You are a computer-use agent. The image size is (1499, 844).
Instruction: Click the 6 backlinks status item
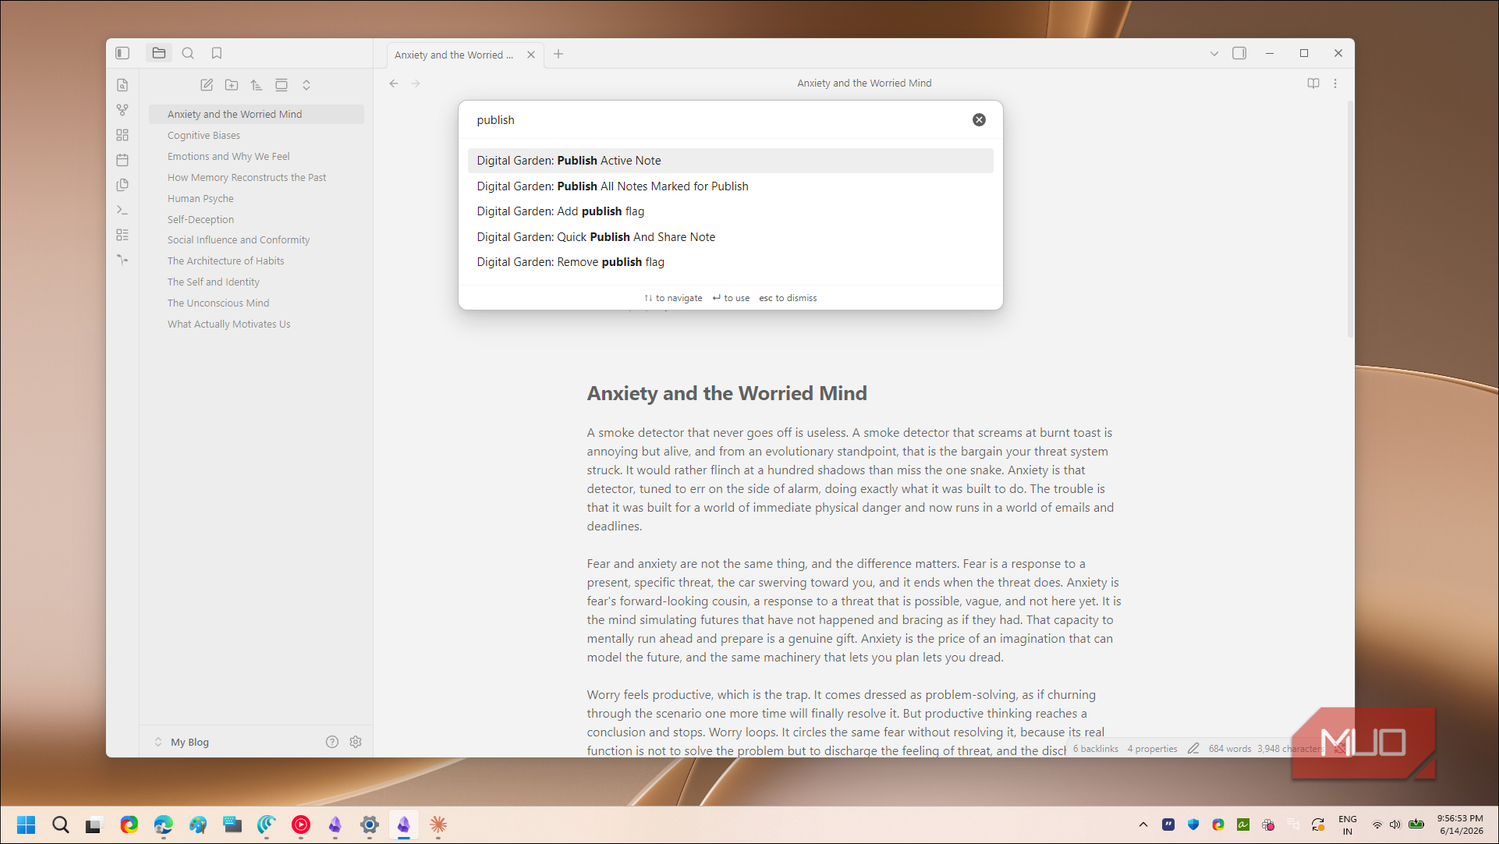tap(1095, 748)
